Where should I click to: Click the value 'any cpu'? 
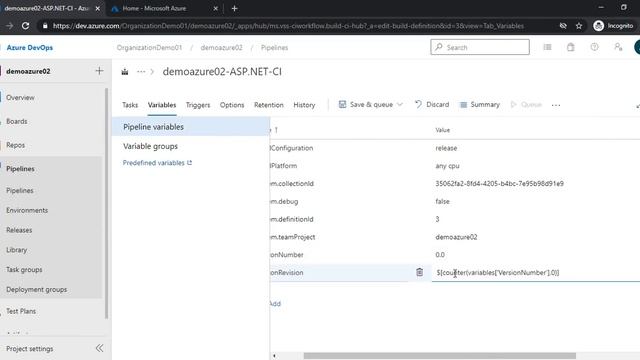[447, 166]
